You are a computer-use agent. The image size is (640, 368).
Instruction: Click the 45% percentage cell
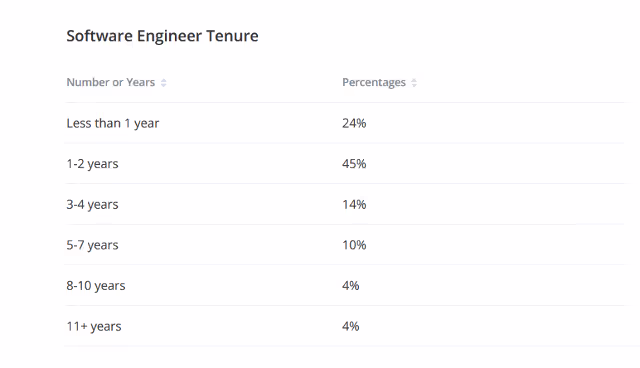(354, 164)
